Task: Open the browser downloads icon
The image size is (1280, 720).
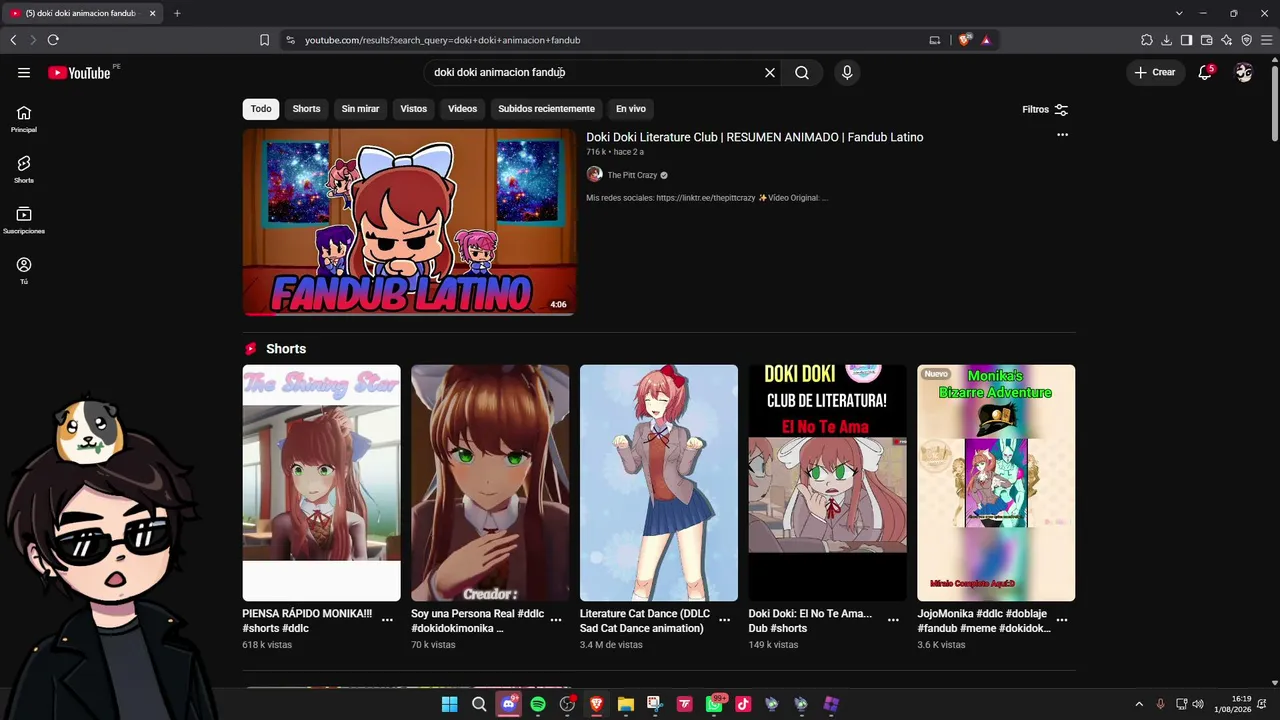Action: click(1167, 40)
